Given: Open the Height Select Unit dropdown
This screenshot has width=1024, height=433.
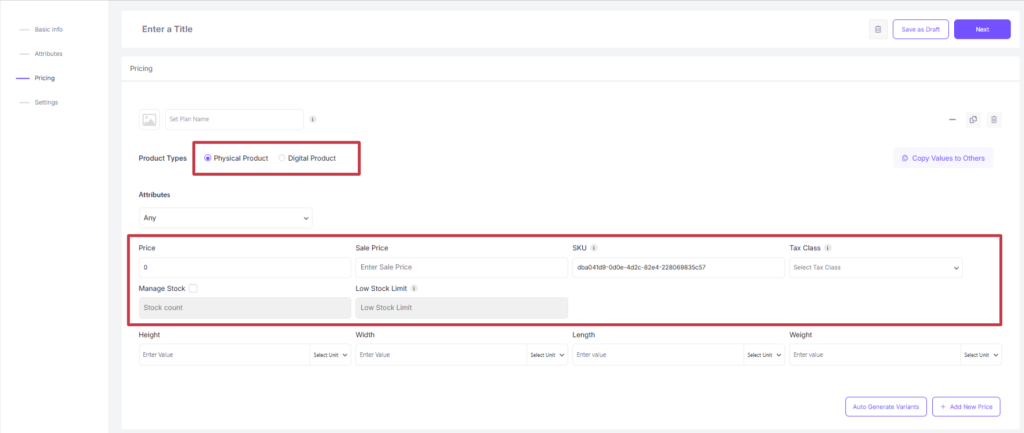Looking at the screenshot, I should pyautogui.click(x=330, y=355).
